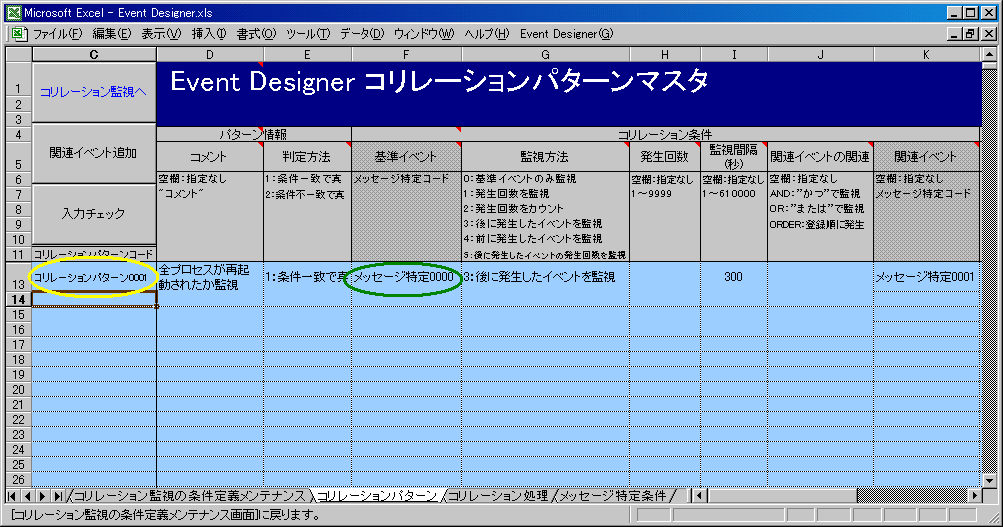
Task: Select column I header
Action: 734,55
